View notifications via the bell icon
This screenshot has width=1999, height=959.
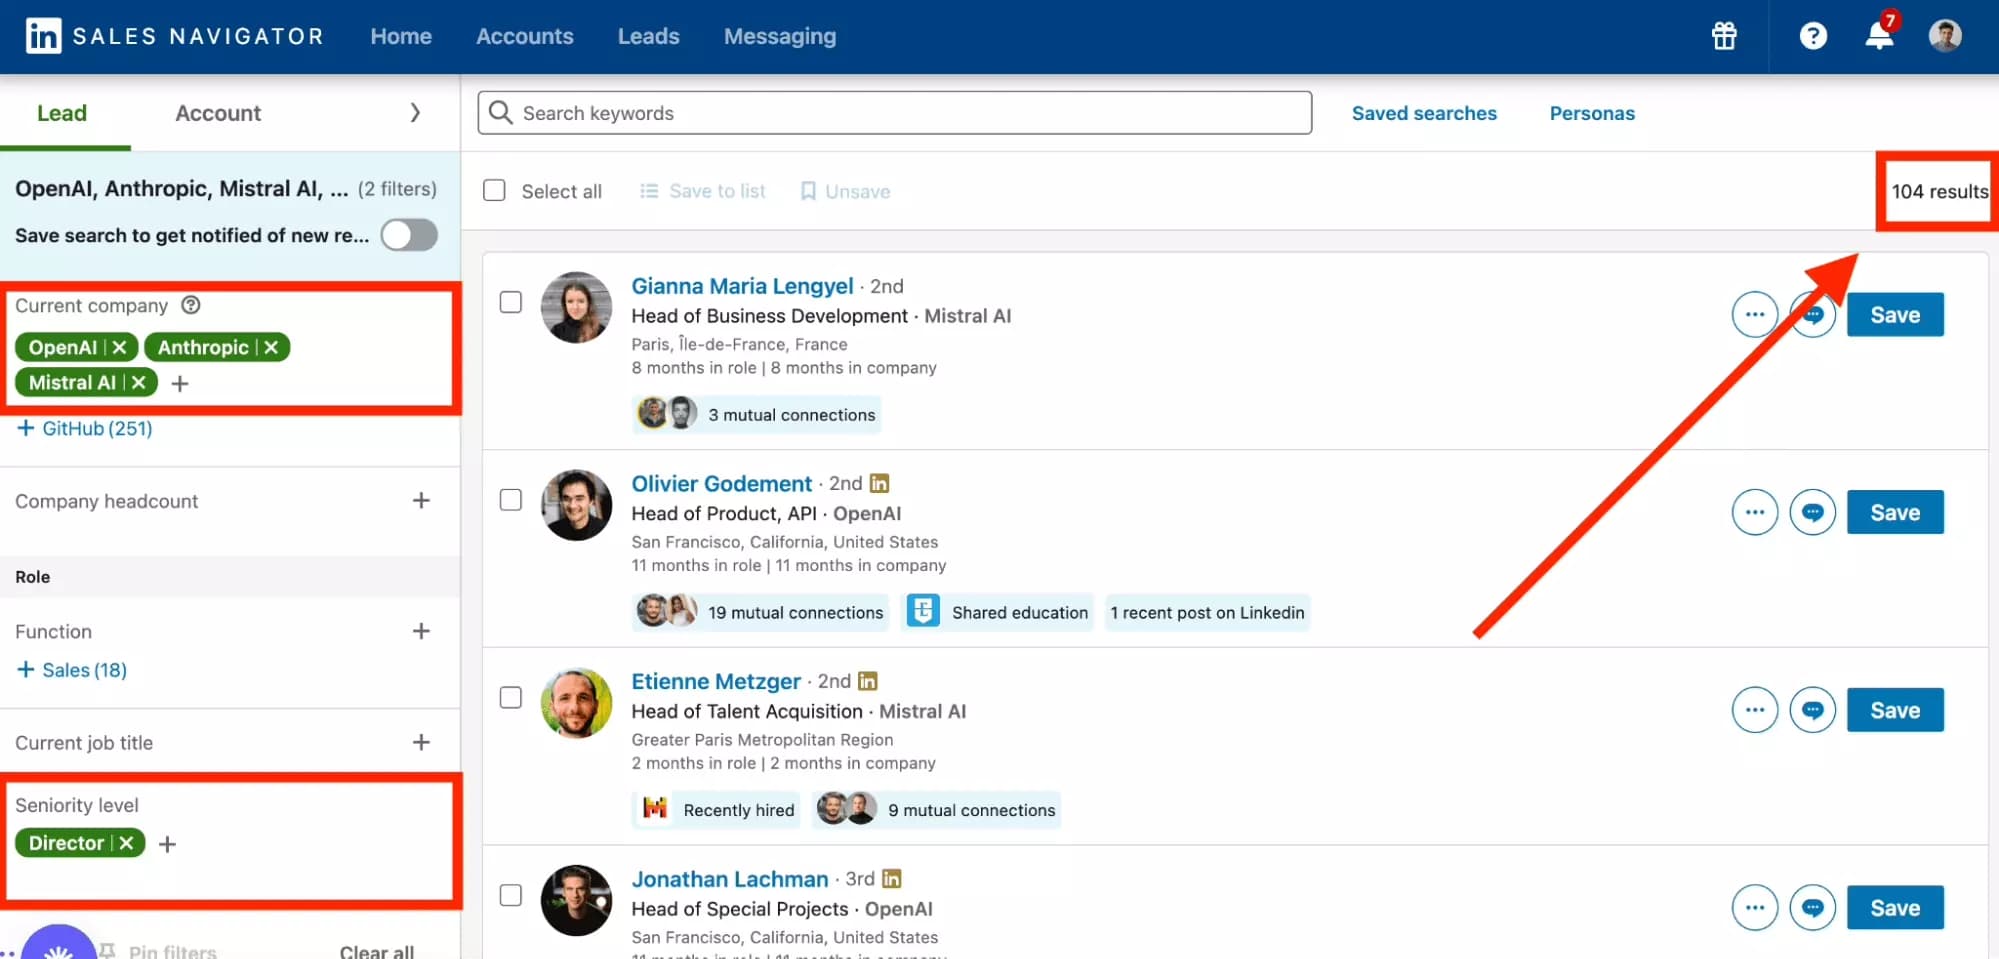pos(1878,36)
